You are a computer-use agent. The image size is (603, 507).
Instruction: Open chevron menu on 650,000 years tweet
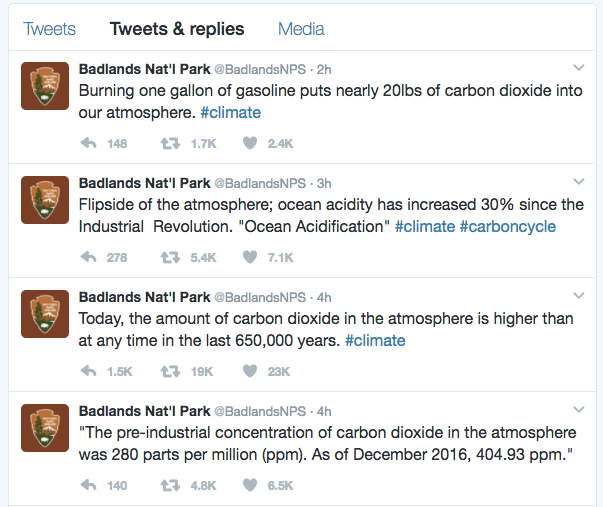click(578, 296)
